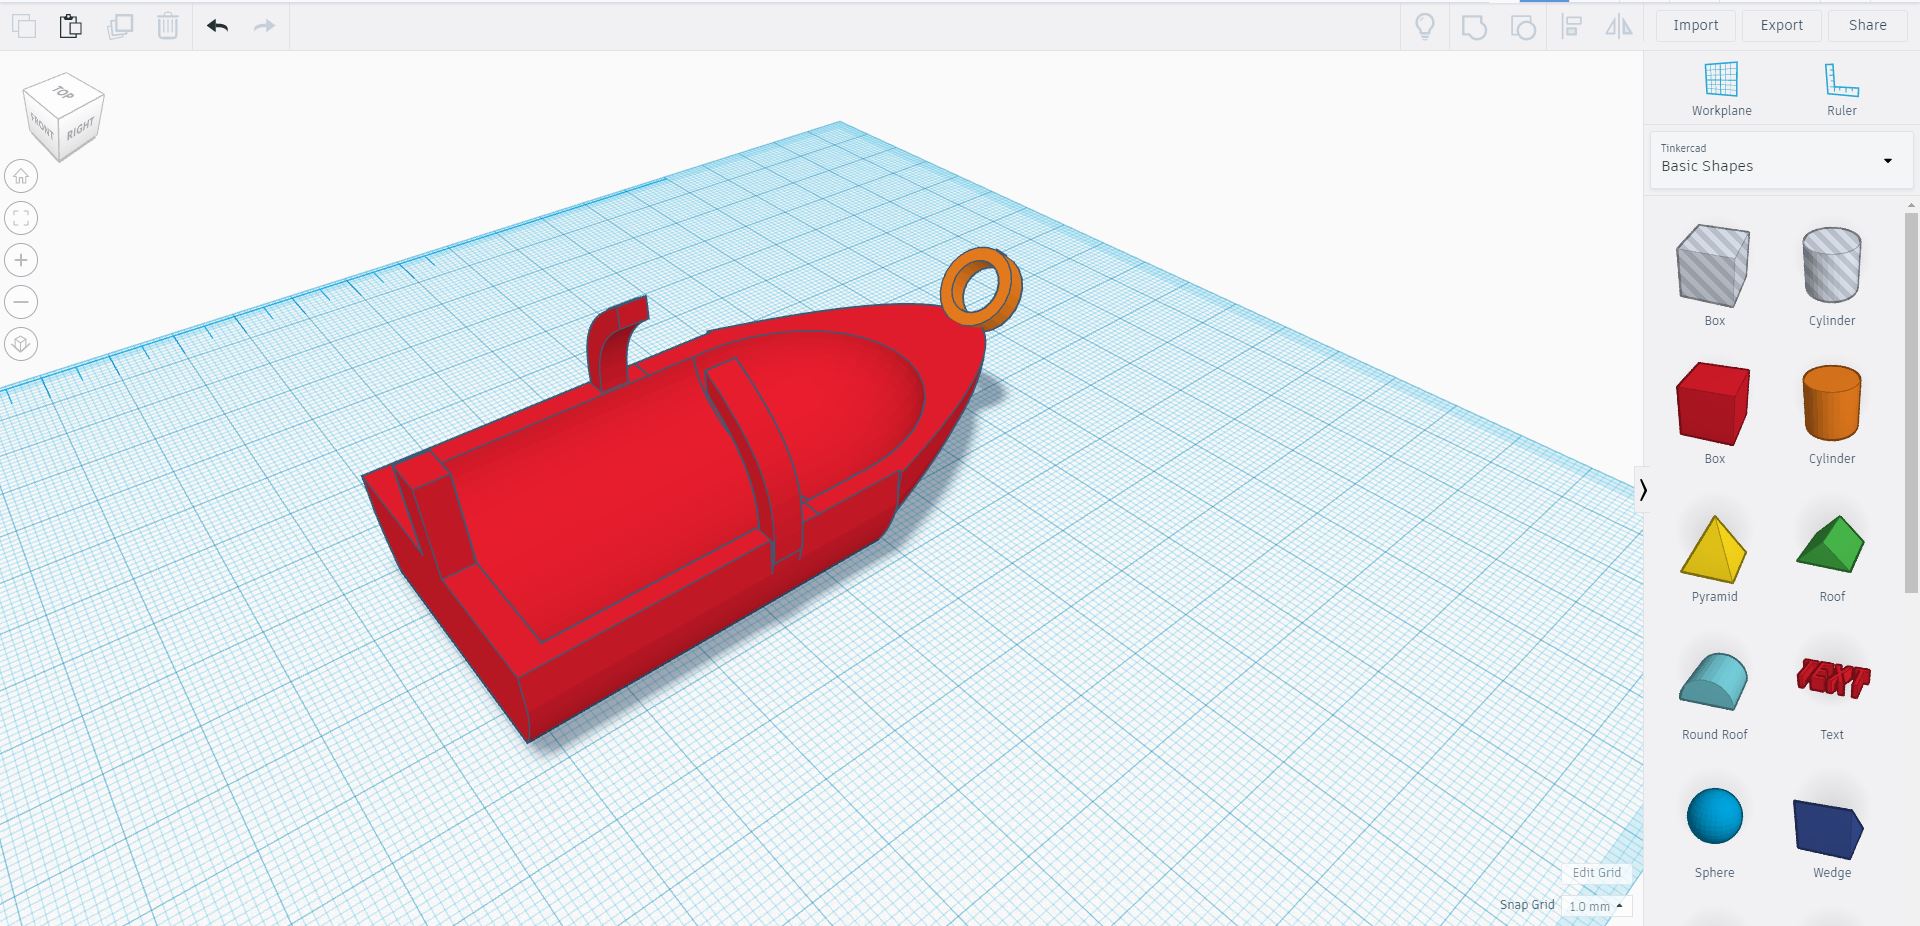Screen dimensions: 1920x926
Task: Click the Ungroup icon
Action: [1523, 27]
